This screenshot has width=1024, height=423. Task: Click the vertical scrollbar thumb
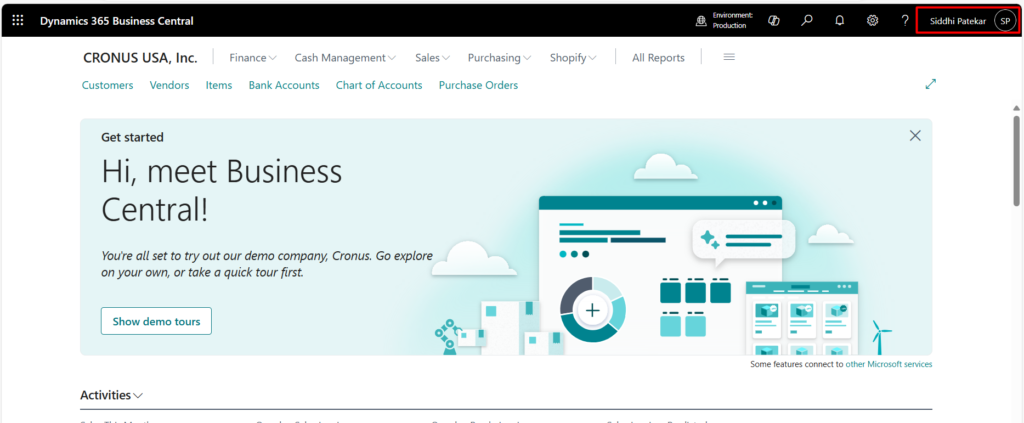click(1016, 161)
